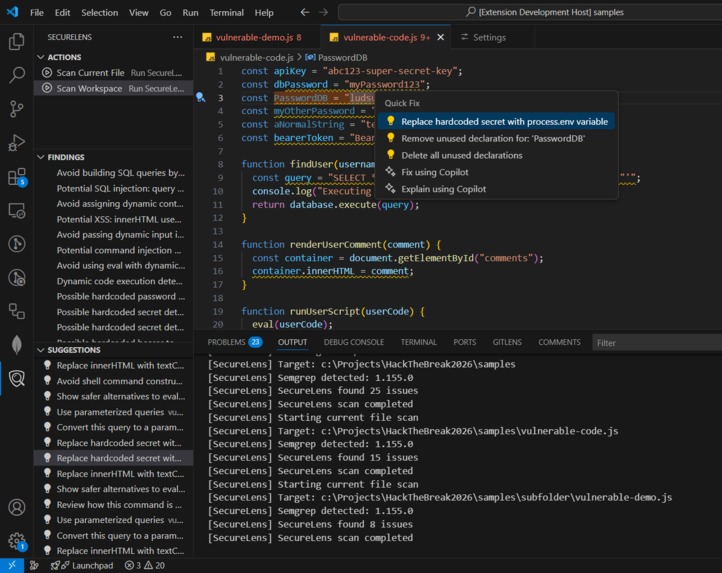The width and height of the screenshot is (722, 573).
Task: Collapse the ACTIONS section
Action: pos(113,57)
